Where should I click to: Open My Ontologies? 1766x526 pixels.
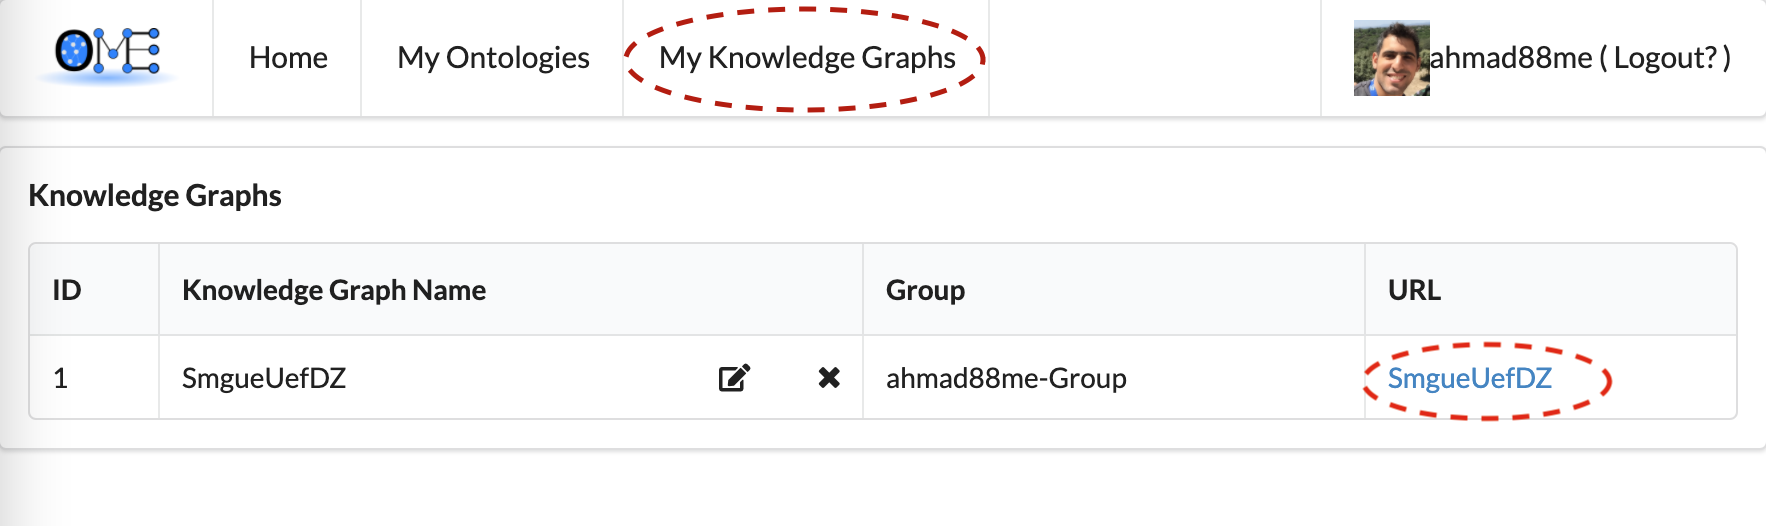tap(493, 58)
